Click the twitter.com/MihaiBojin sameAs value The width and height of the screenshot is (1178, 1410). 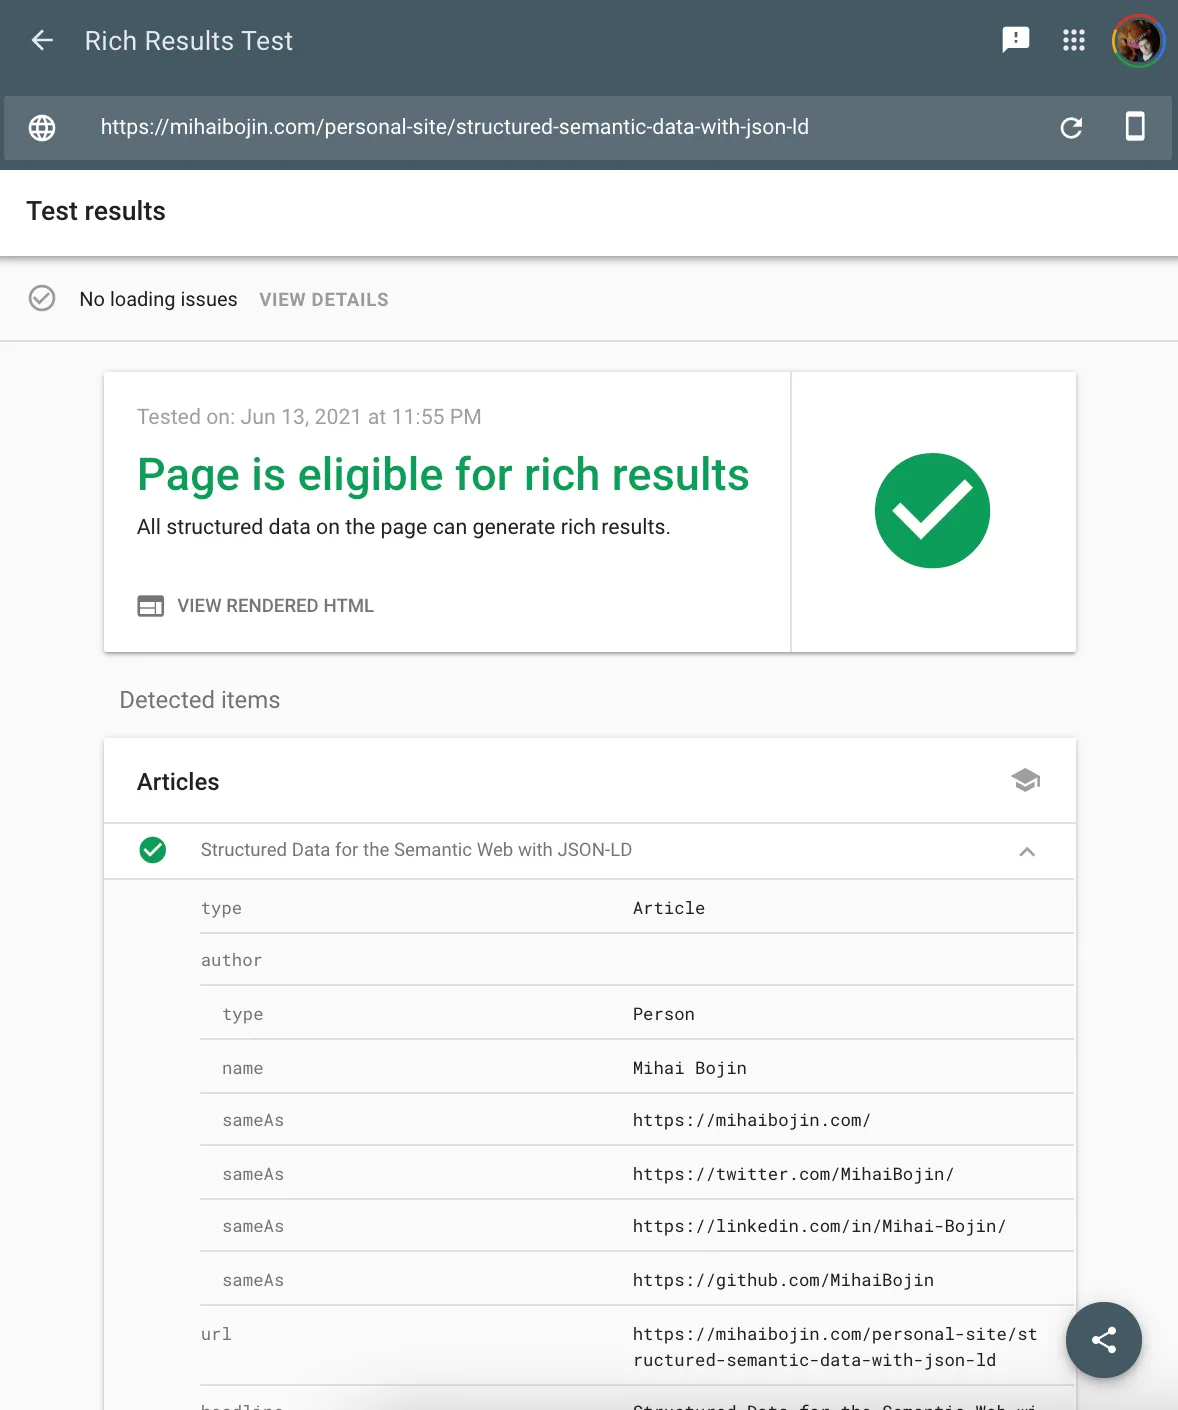794,1174
